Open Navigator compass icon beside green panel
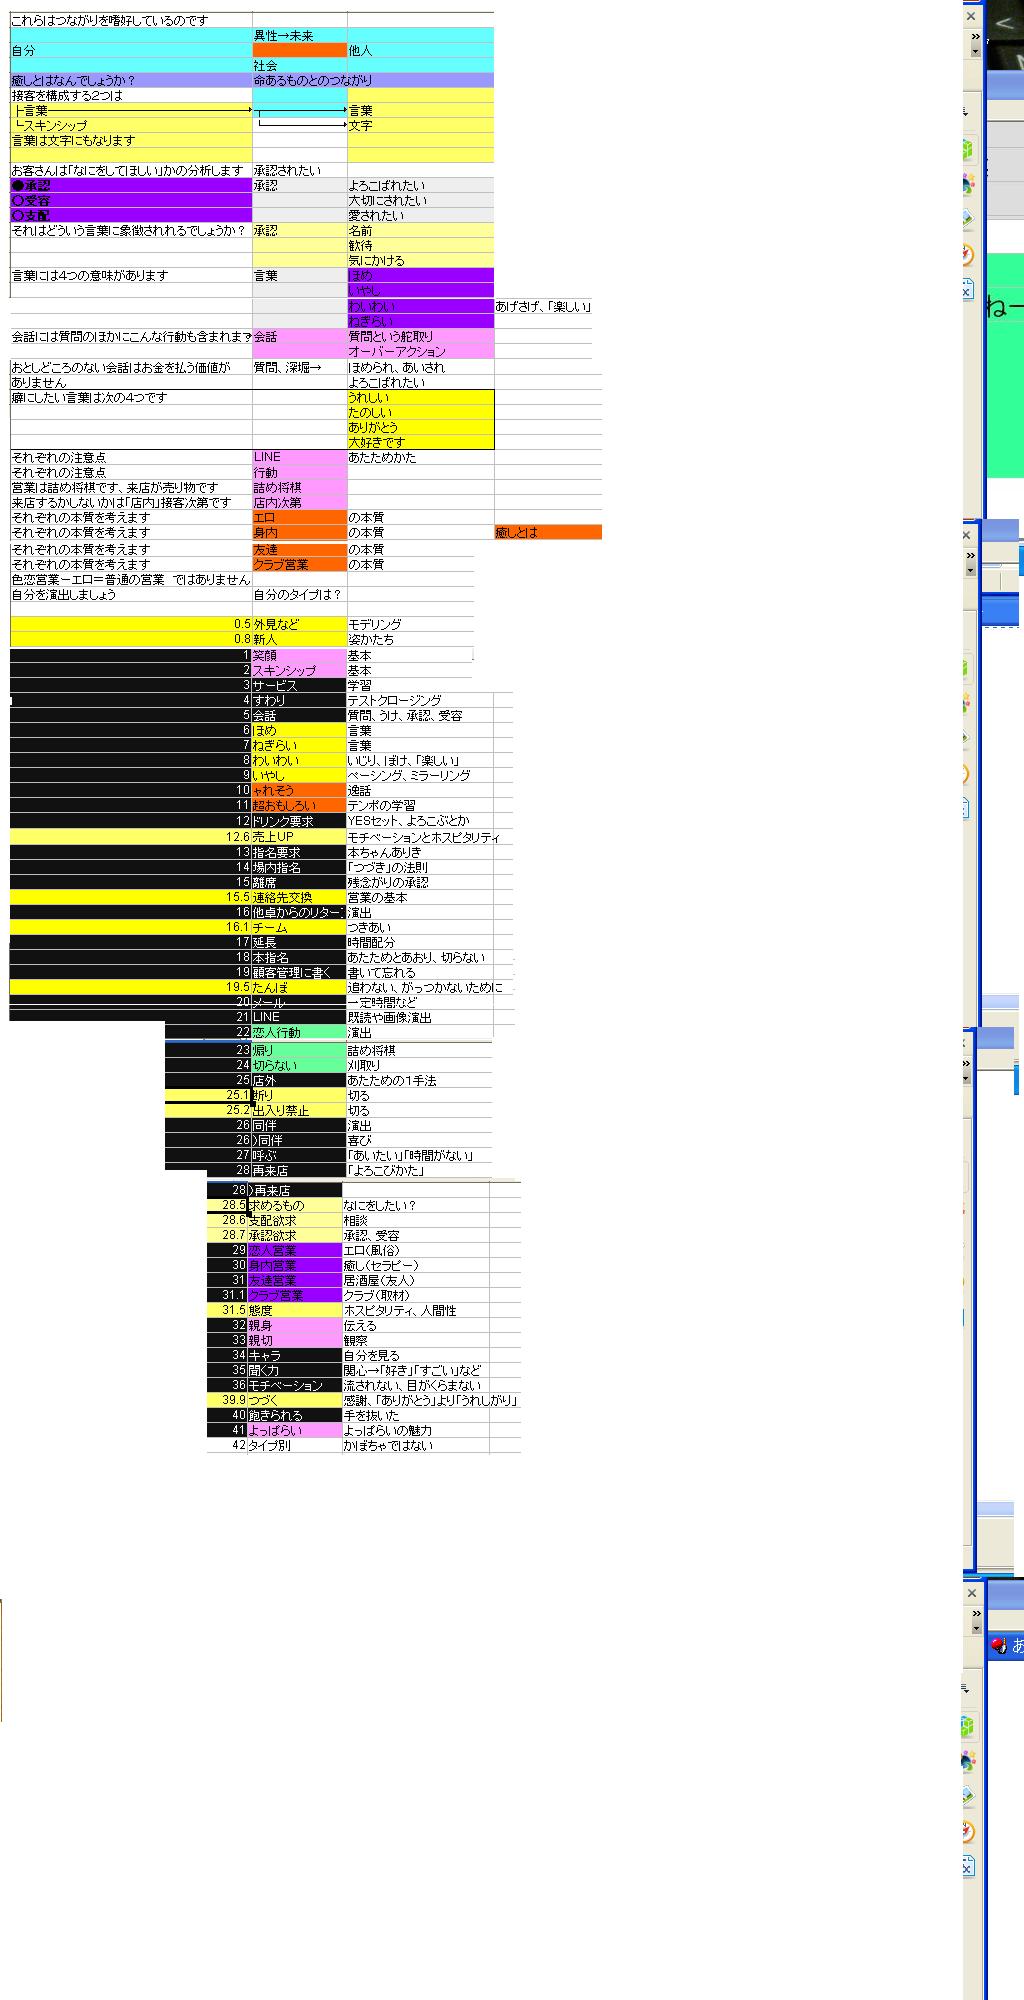 [967, 254]
